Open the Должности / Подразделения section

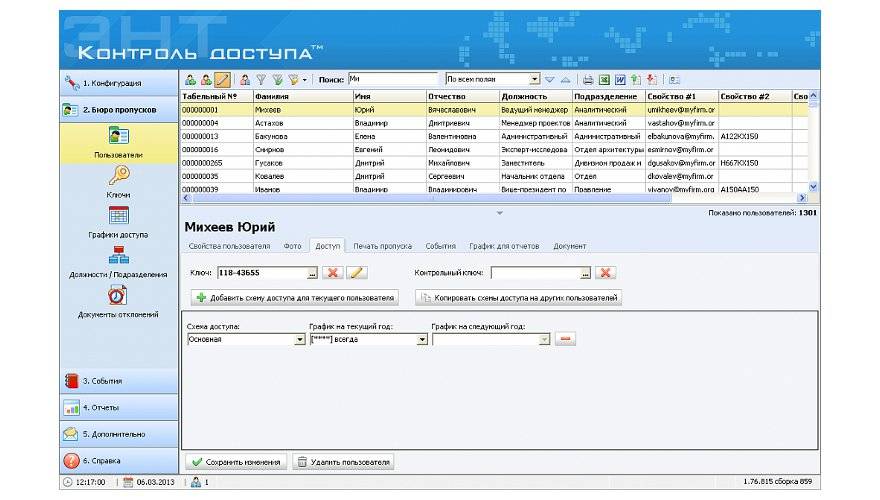tap(118, 255)
